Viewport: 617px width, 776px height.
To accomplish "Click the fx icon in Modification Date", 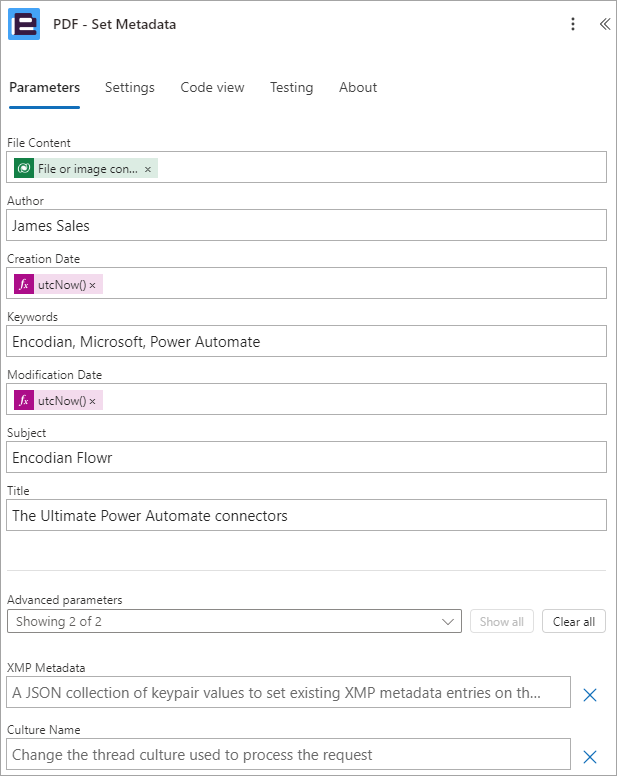I will pos(24,400).
